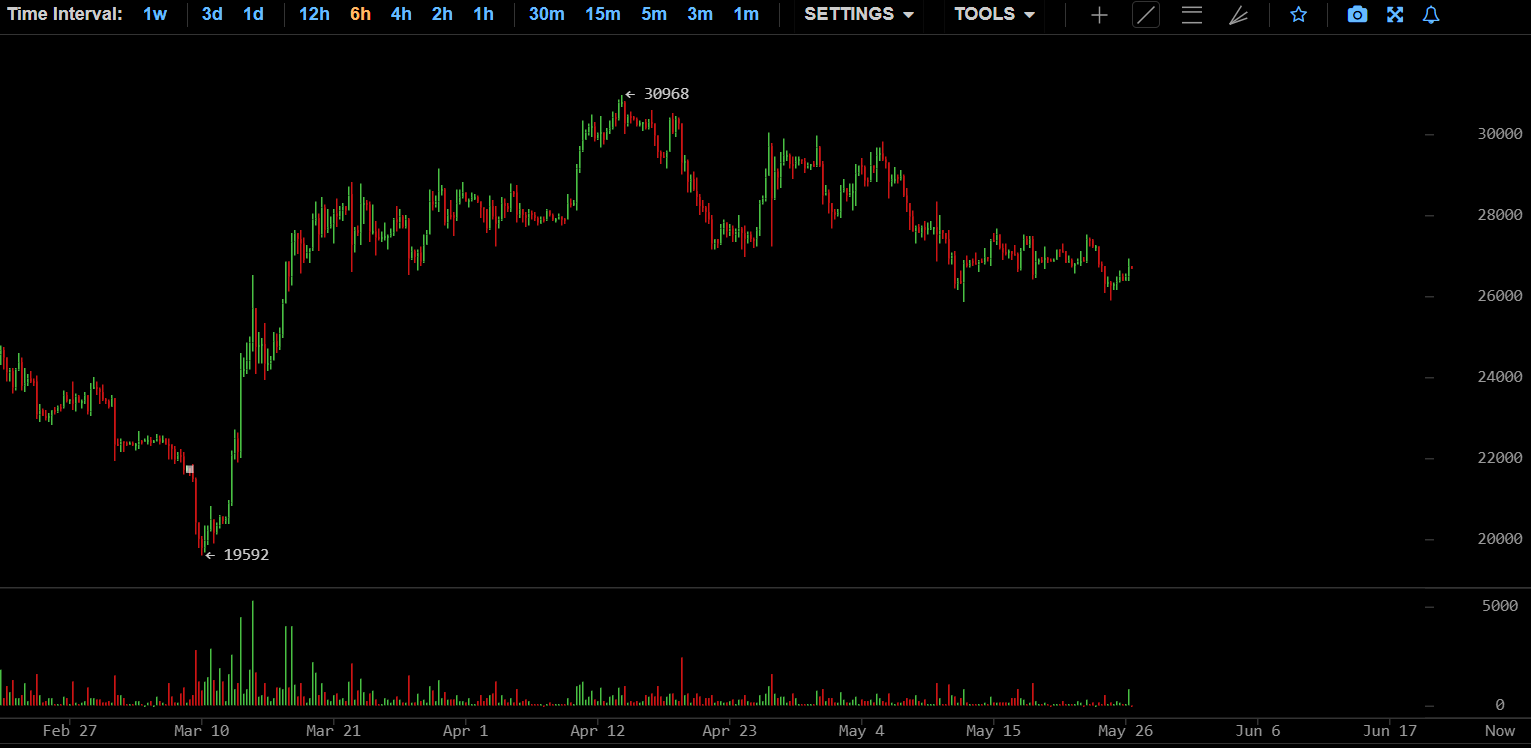The width and height of the screenshot is (1531, 748).
Task: Switch chart to 30m interval
Action: [x=546, y=14]
